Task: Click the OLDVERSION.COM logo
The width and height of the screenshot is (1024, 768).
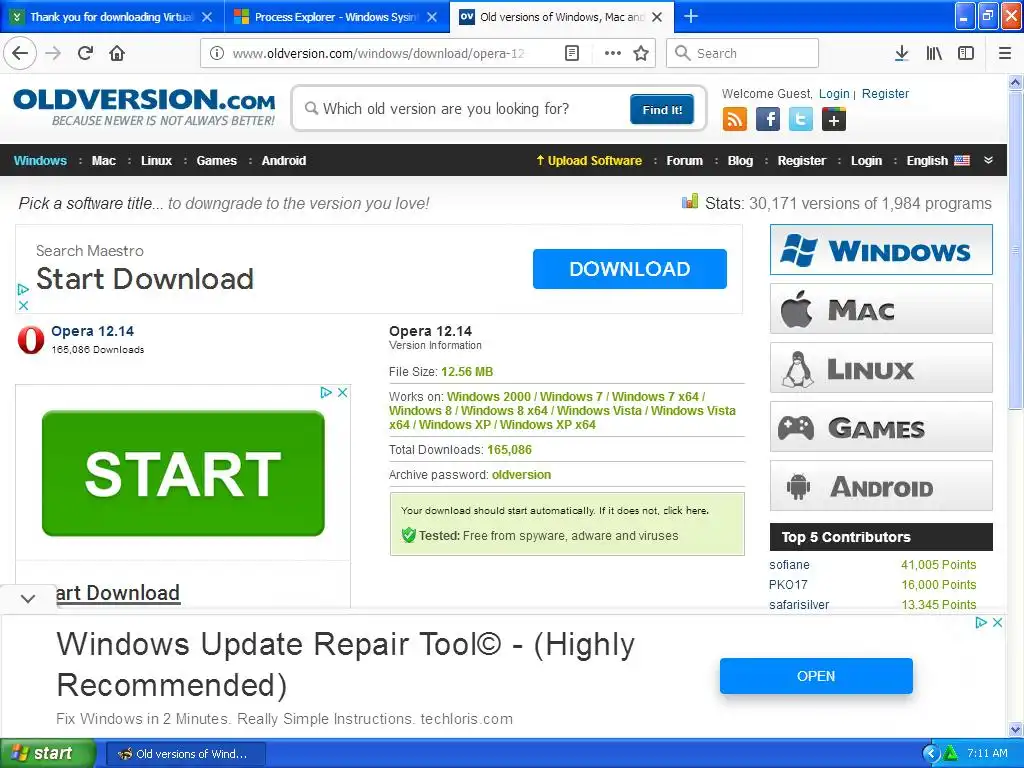Action: tap(144, 107)
